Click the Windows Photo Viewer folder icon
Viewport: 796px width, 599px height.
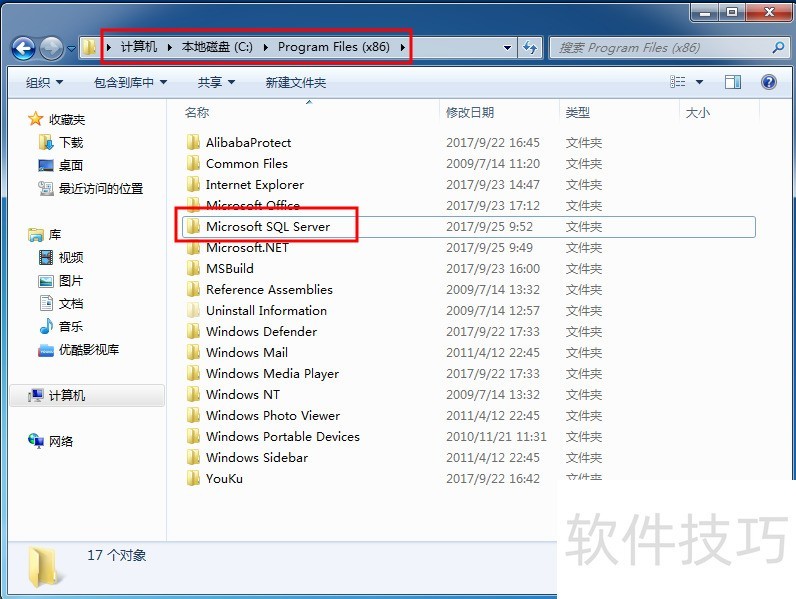[193, 415]
